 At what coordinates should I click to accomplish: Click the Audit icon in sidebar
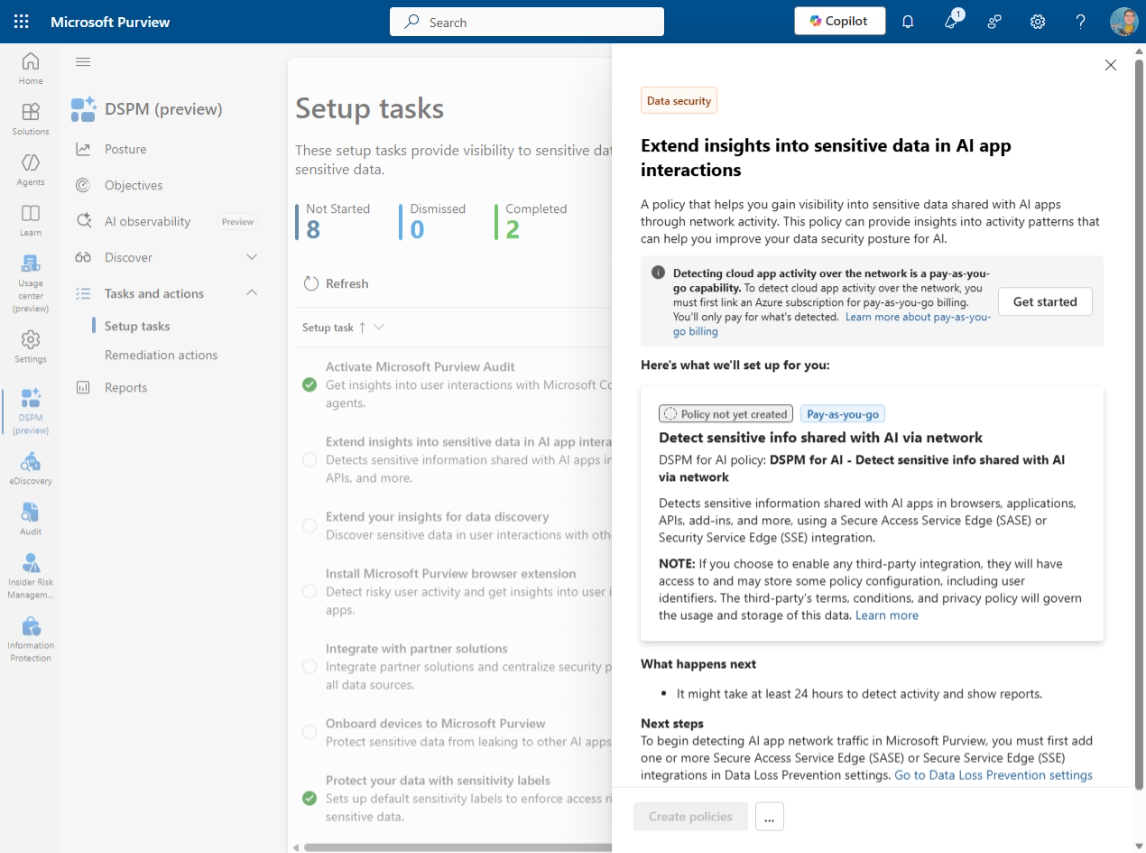pos(30,517)
